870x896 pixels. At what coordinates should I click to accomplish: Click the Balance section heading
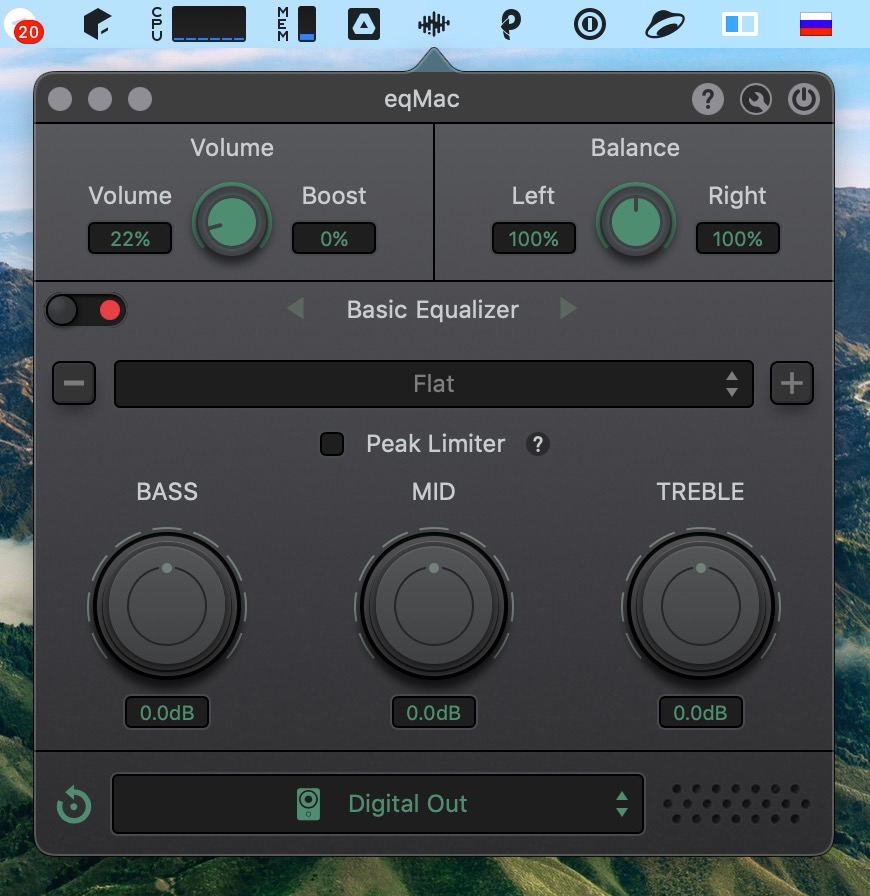[x=635, y=148]
